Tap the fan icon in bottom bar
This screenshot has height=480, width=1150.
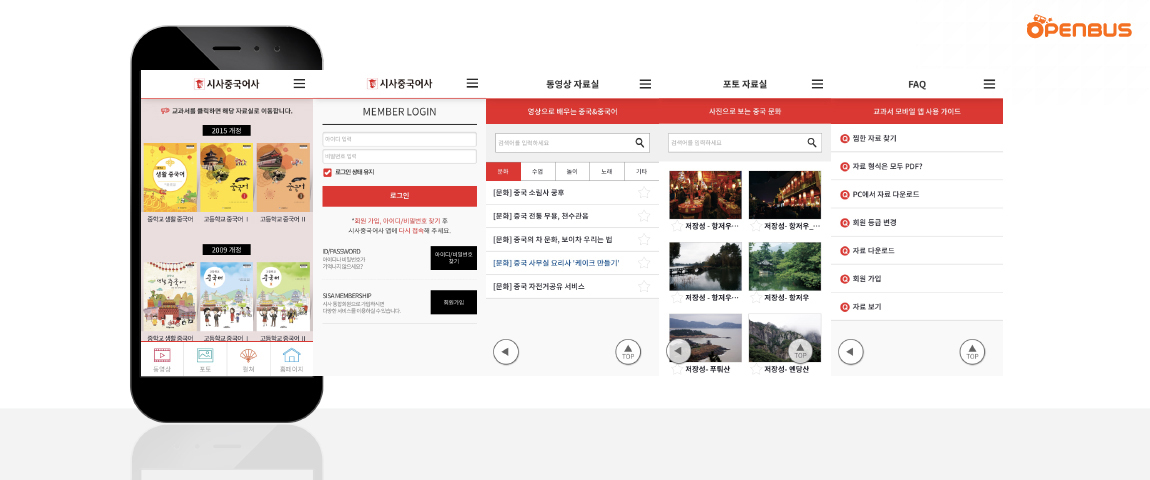point(249,355)
